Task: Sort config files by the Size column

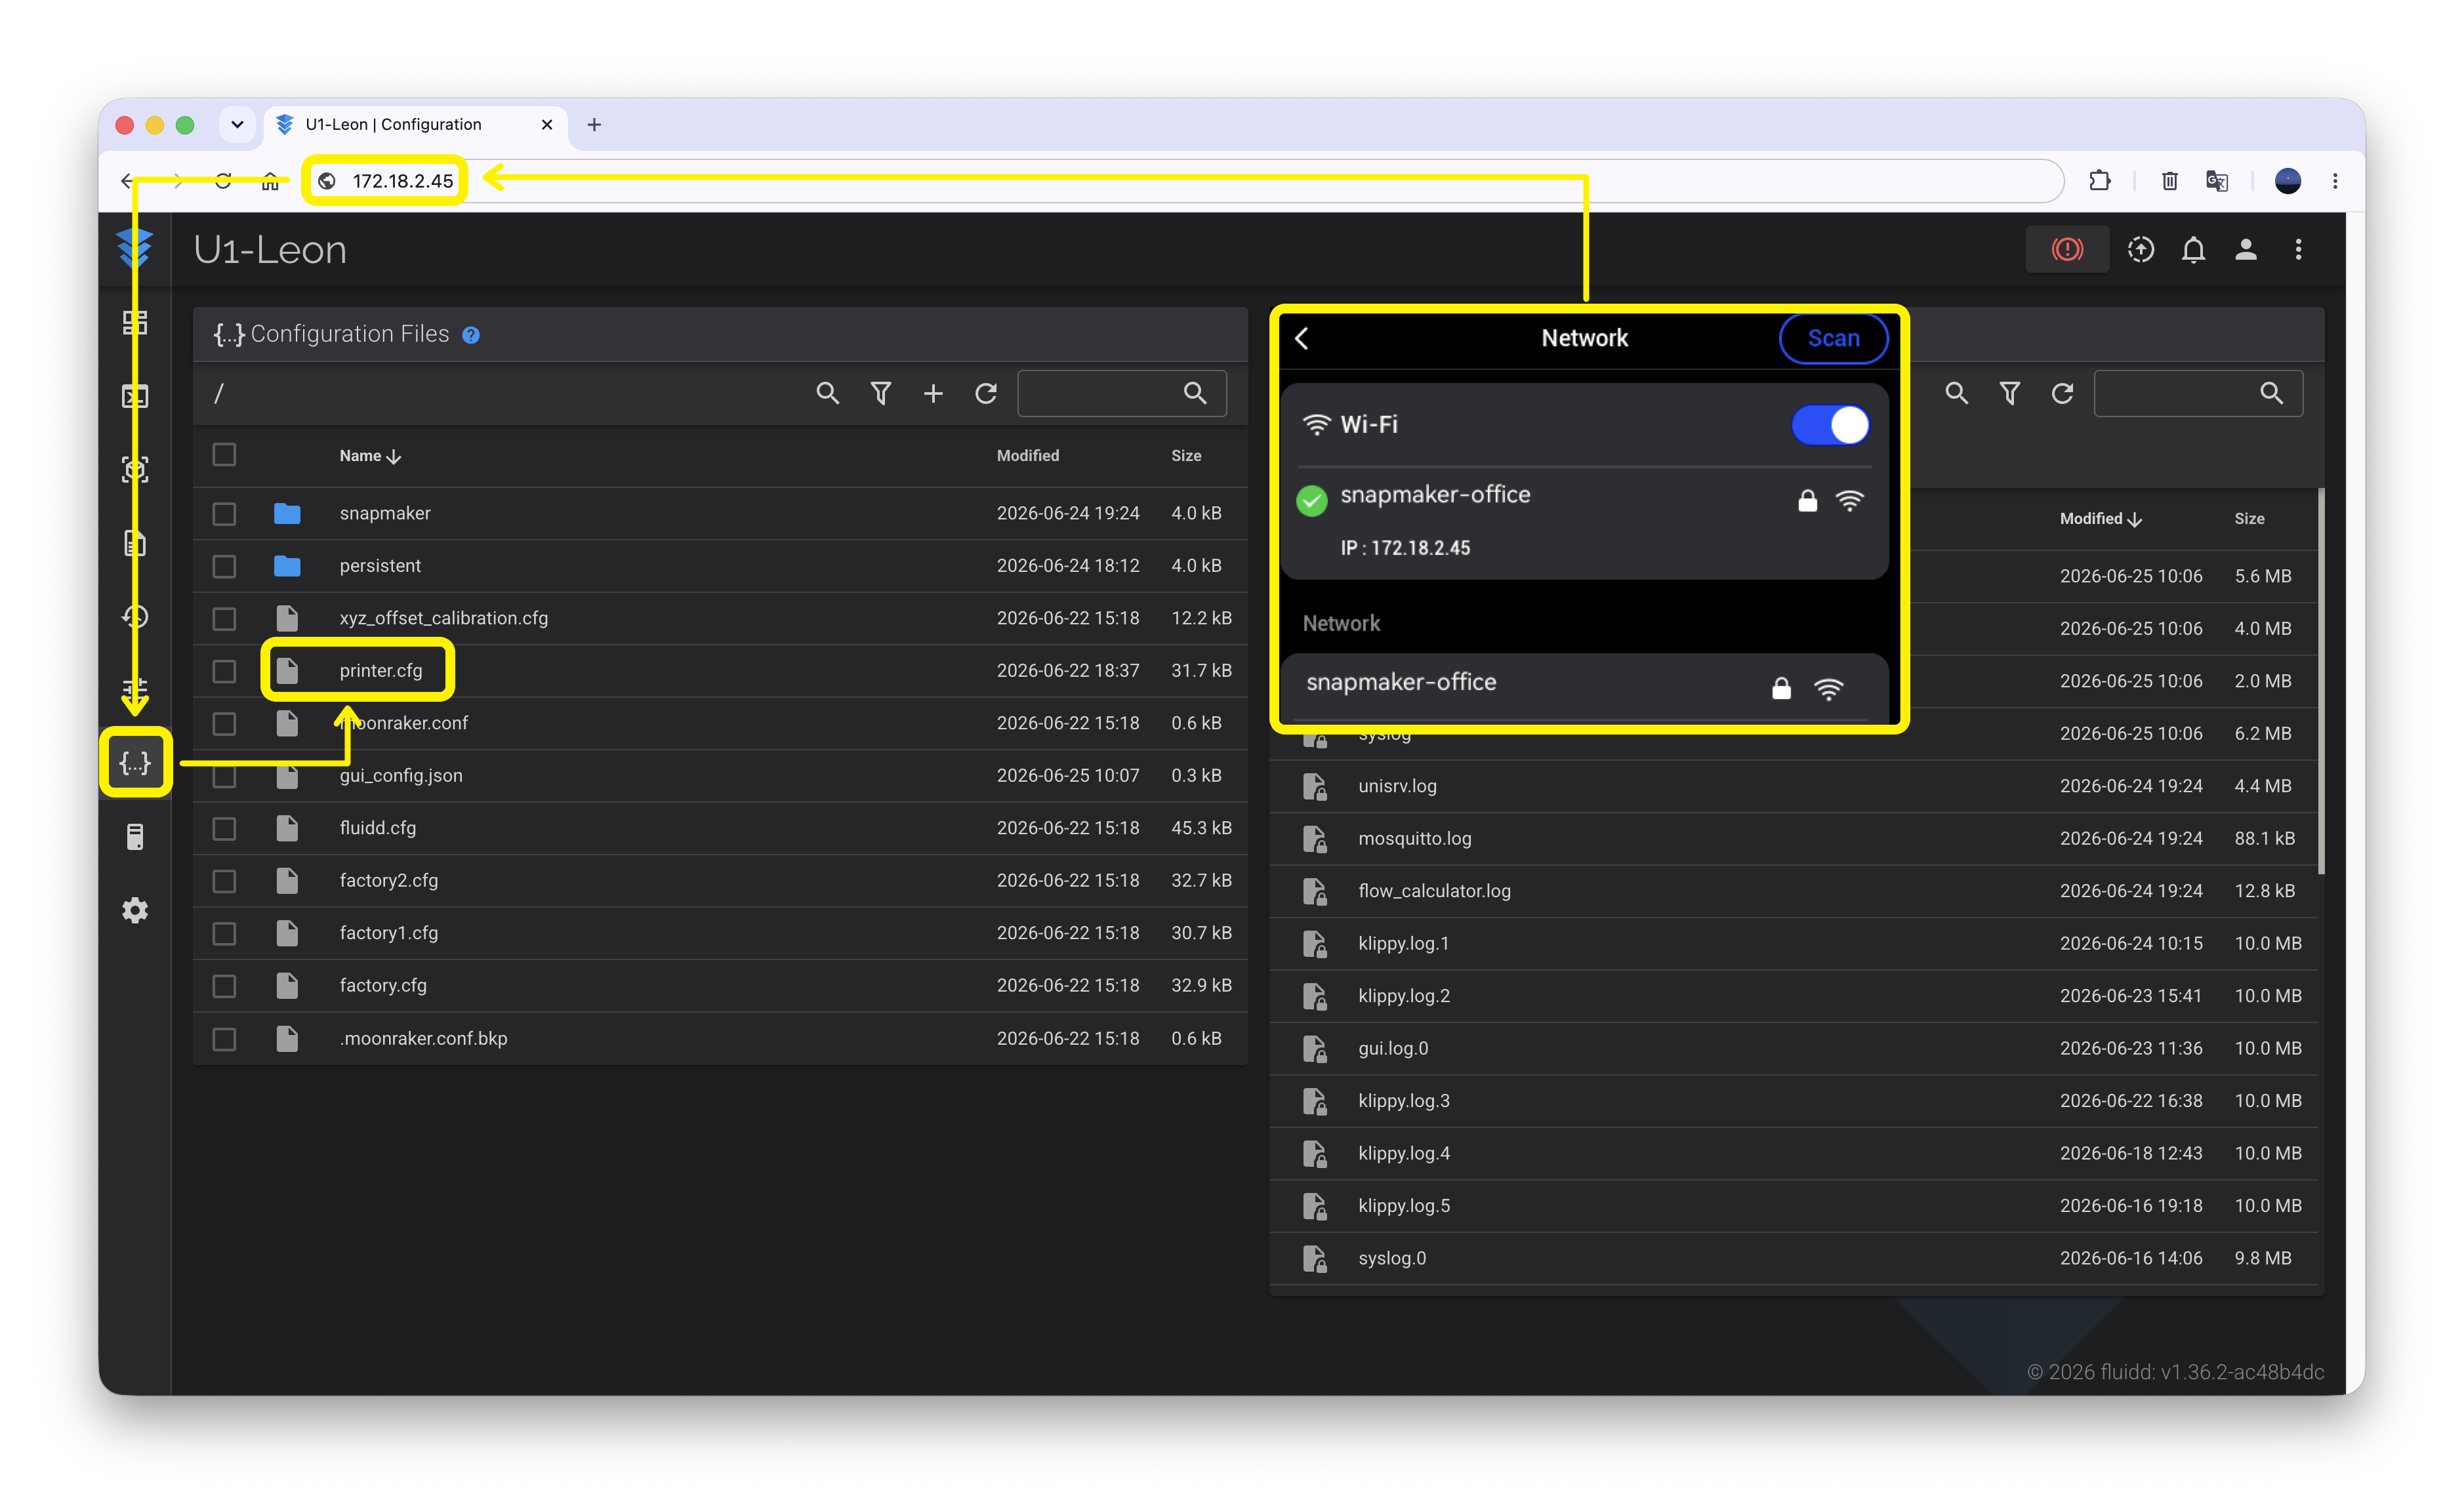Action: click(x=1186, y=456)
